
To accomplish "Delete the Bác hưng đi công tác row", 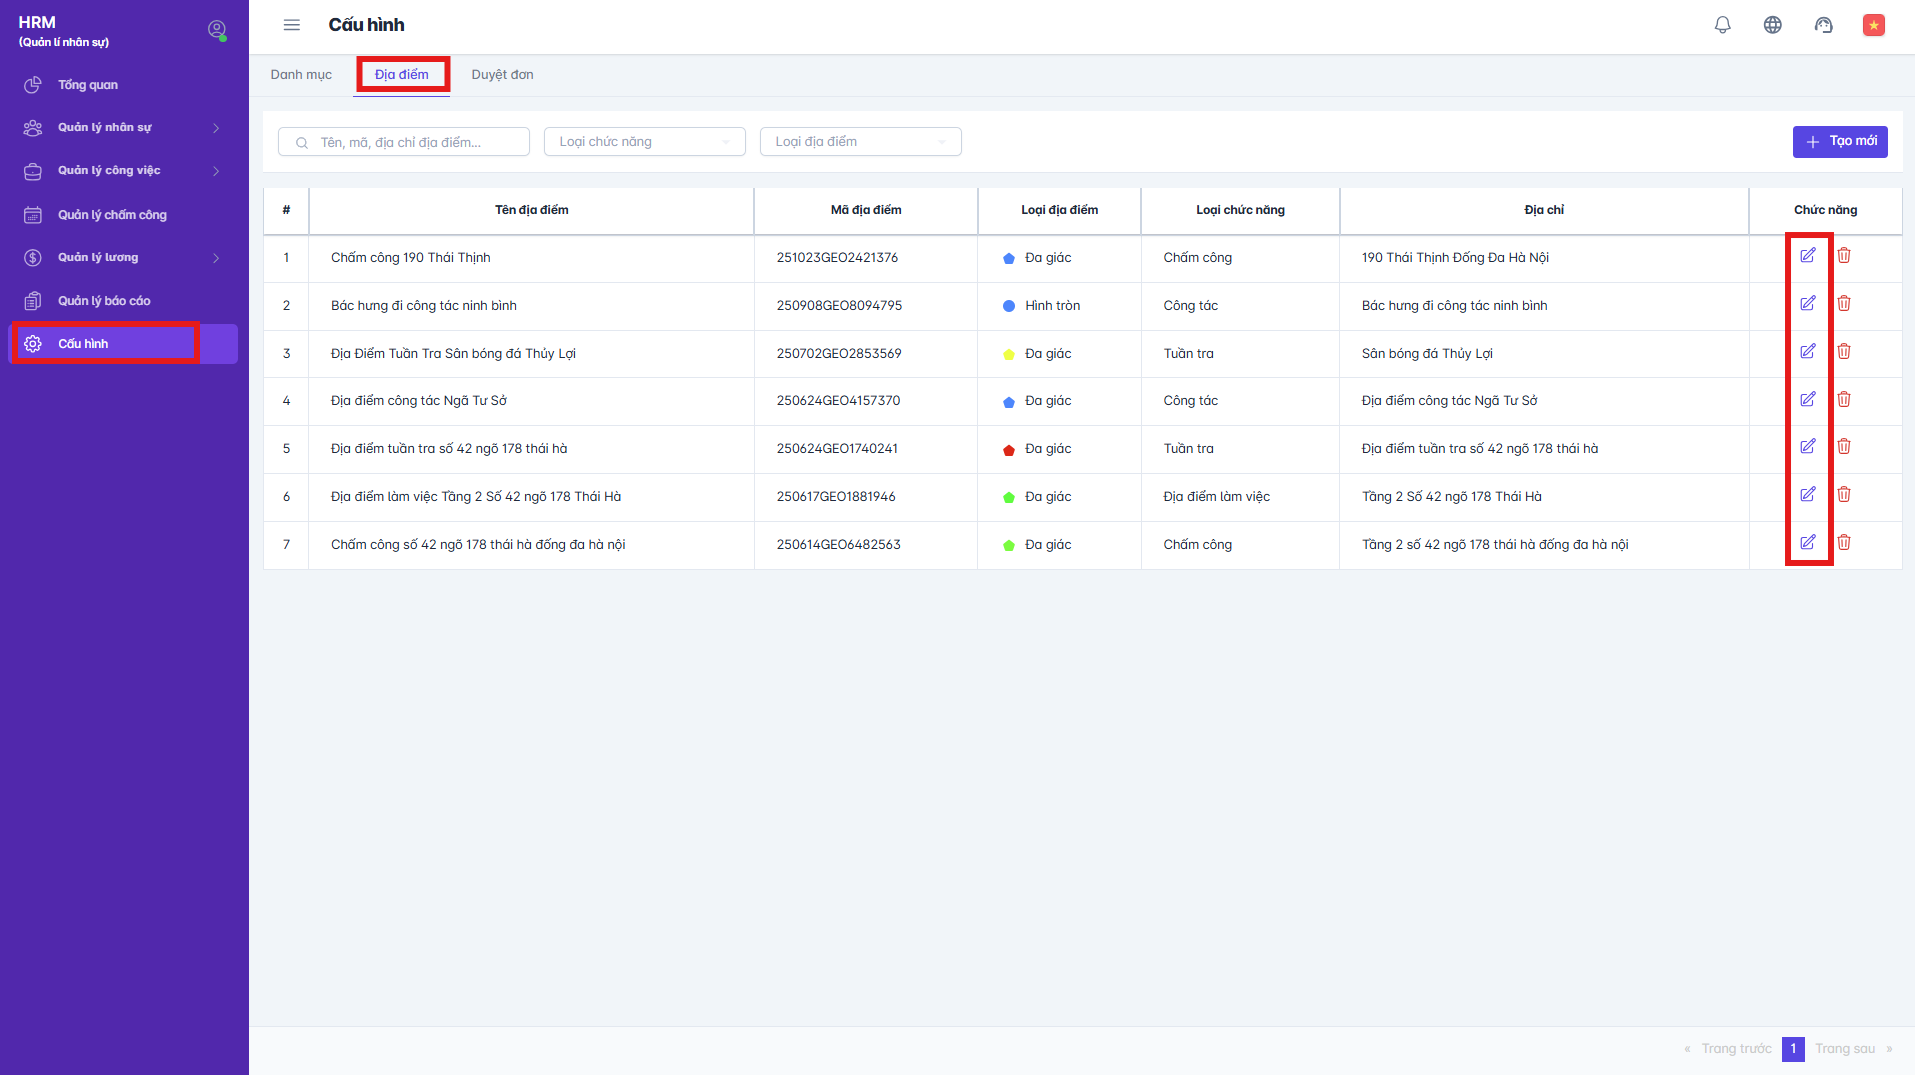I will point(1844,304).
